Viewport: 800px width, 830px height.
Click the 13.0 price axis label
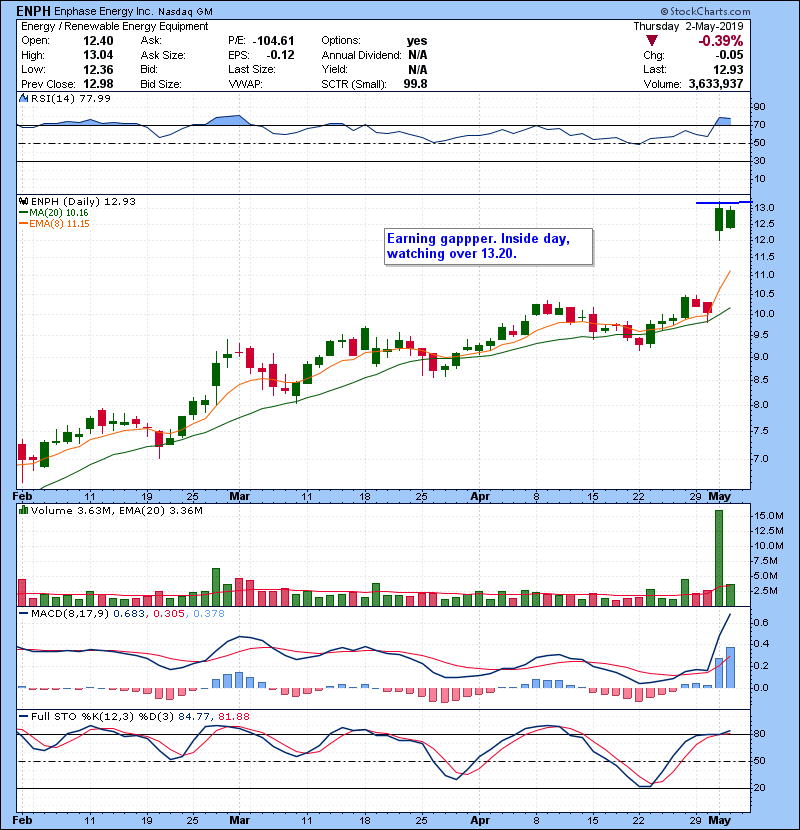(x=764, y=208)
